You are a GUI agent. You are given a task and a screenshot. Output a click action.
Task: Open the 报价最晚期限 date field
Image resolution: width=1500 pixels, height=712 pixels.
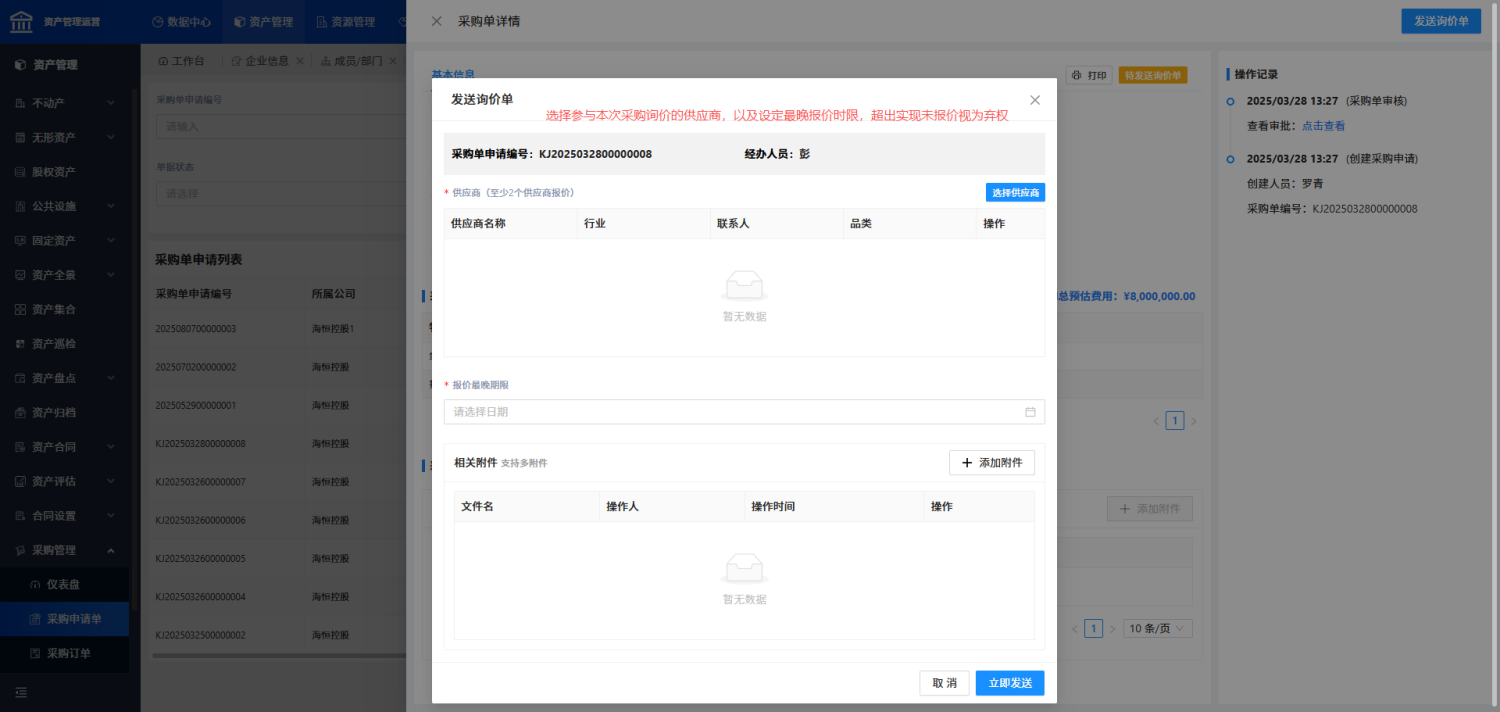click(744, 412)
